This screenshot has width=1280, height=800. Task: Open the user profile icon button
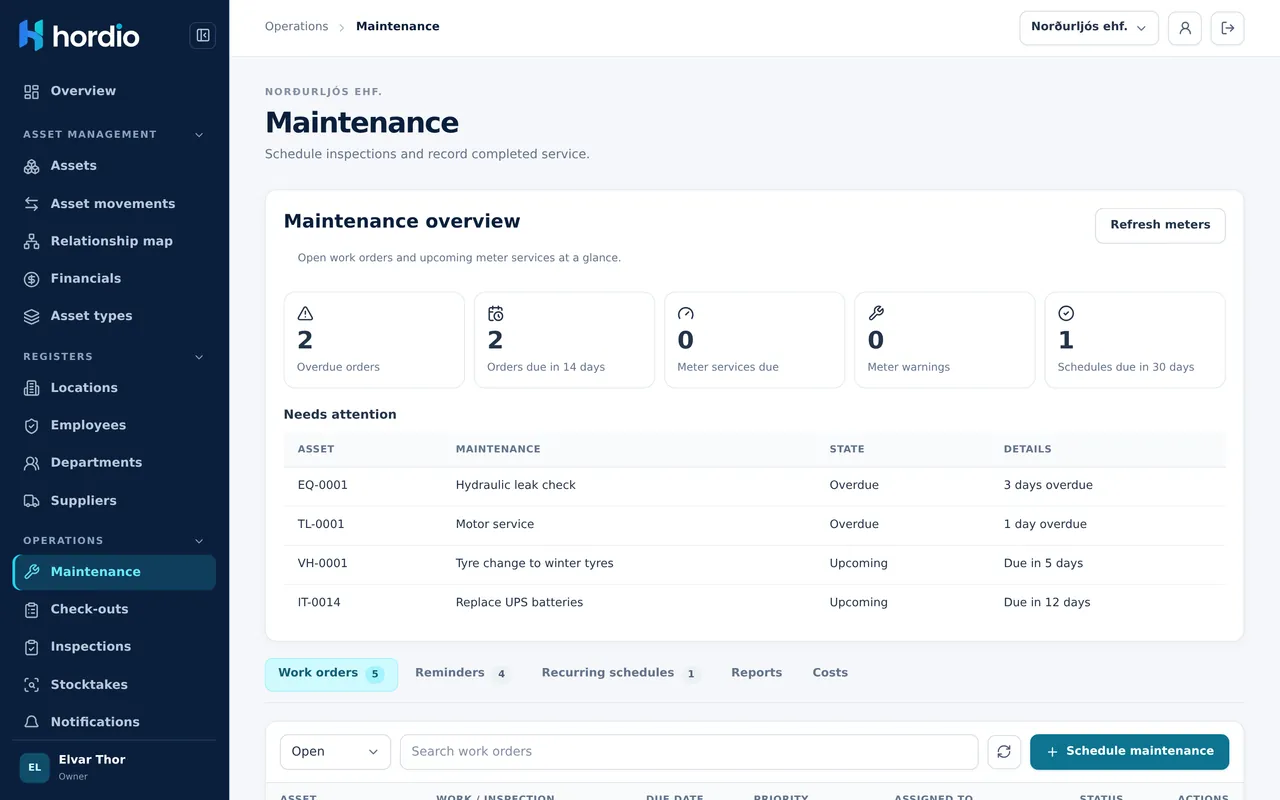(x=1185, y=28)
